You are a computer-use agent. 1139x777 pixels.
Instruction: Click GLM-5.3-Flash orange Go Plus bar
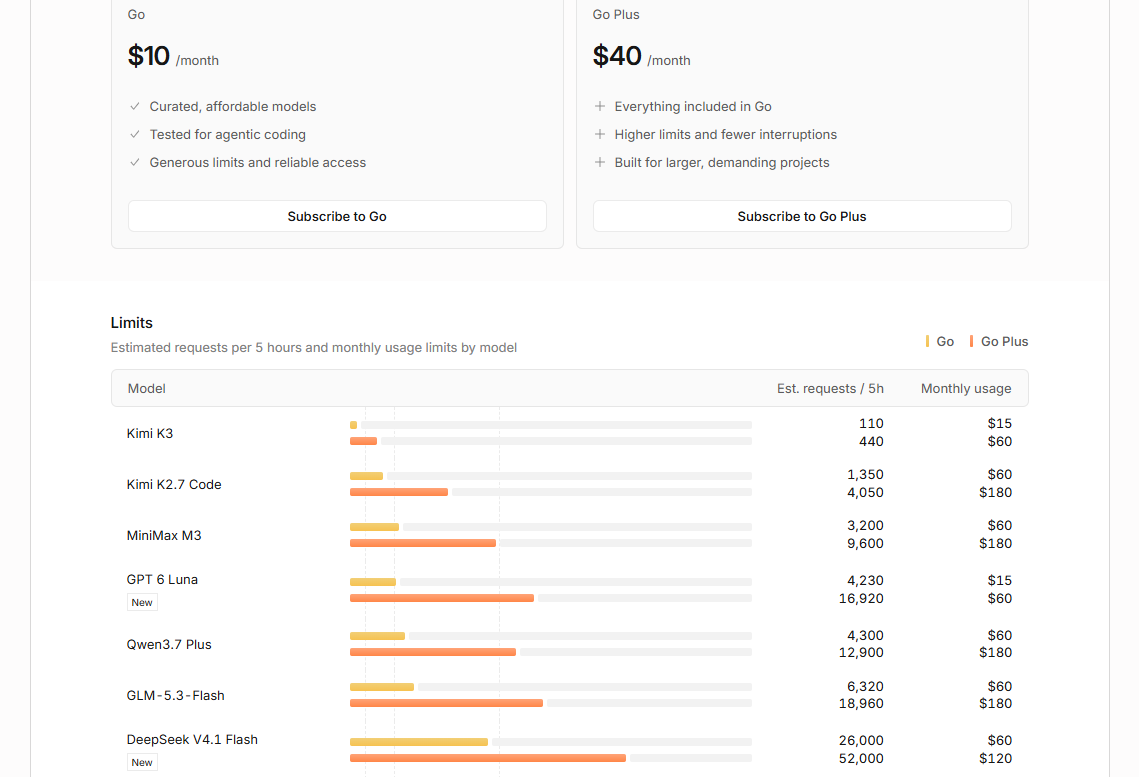(446, 703)
